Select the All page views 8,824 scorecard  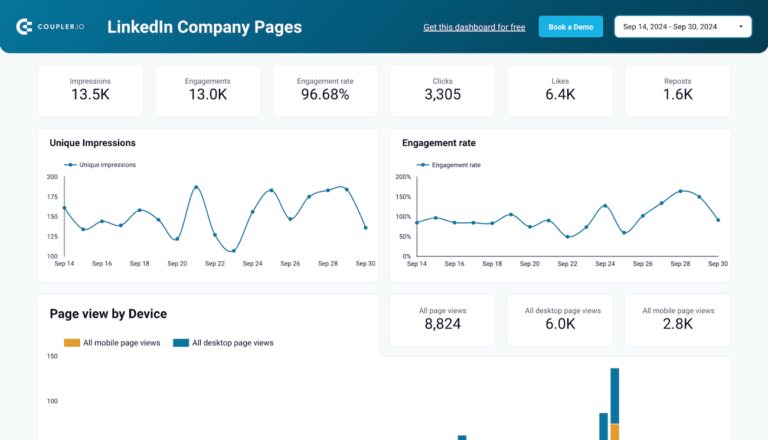pos(443,320)
